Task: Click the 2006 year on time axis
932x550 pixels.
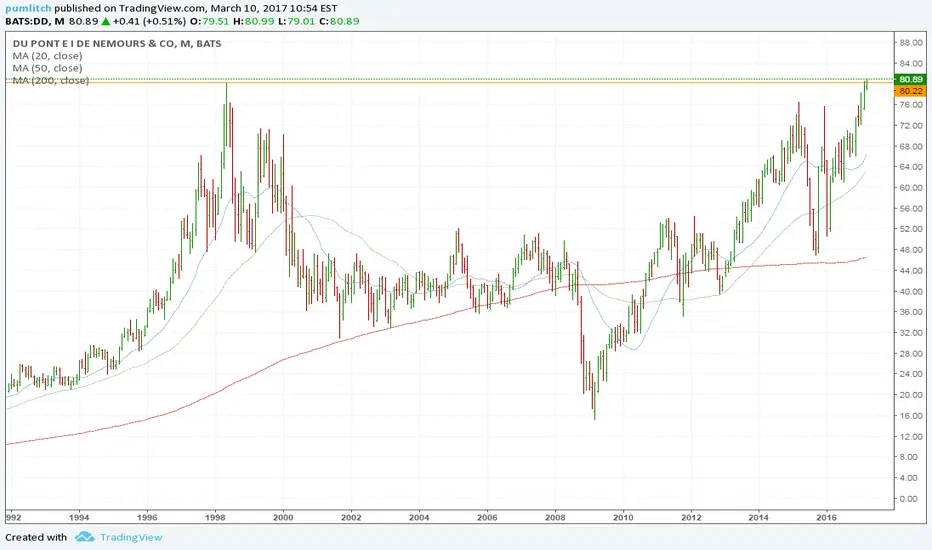Action: click(x=487, y=517)
